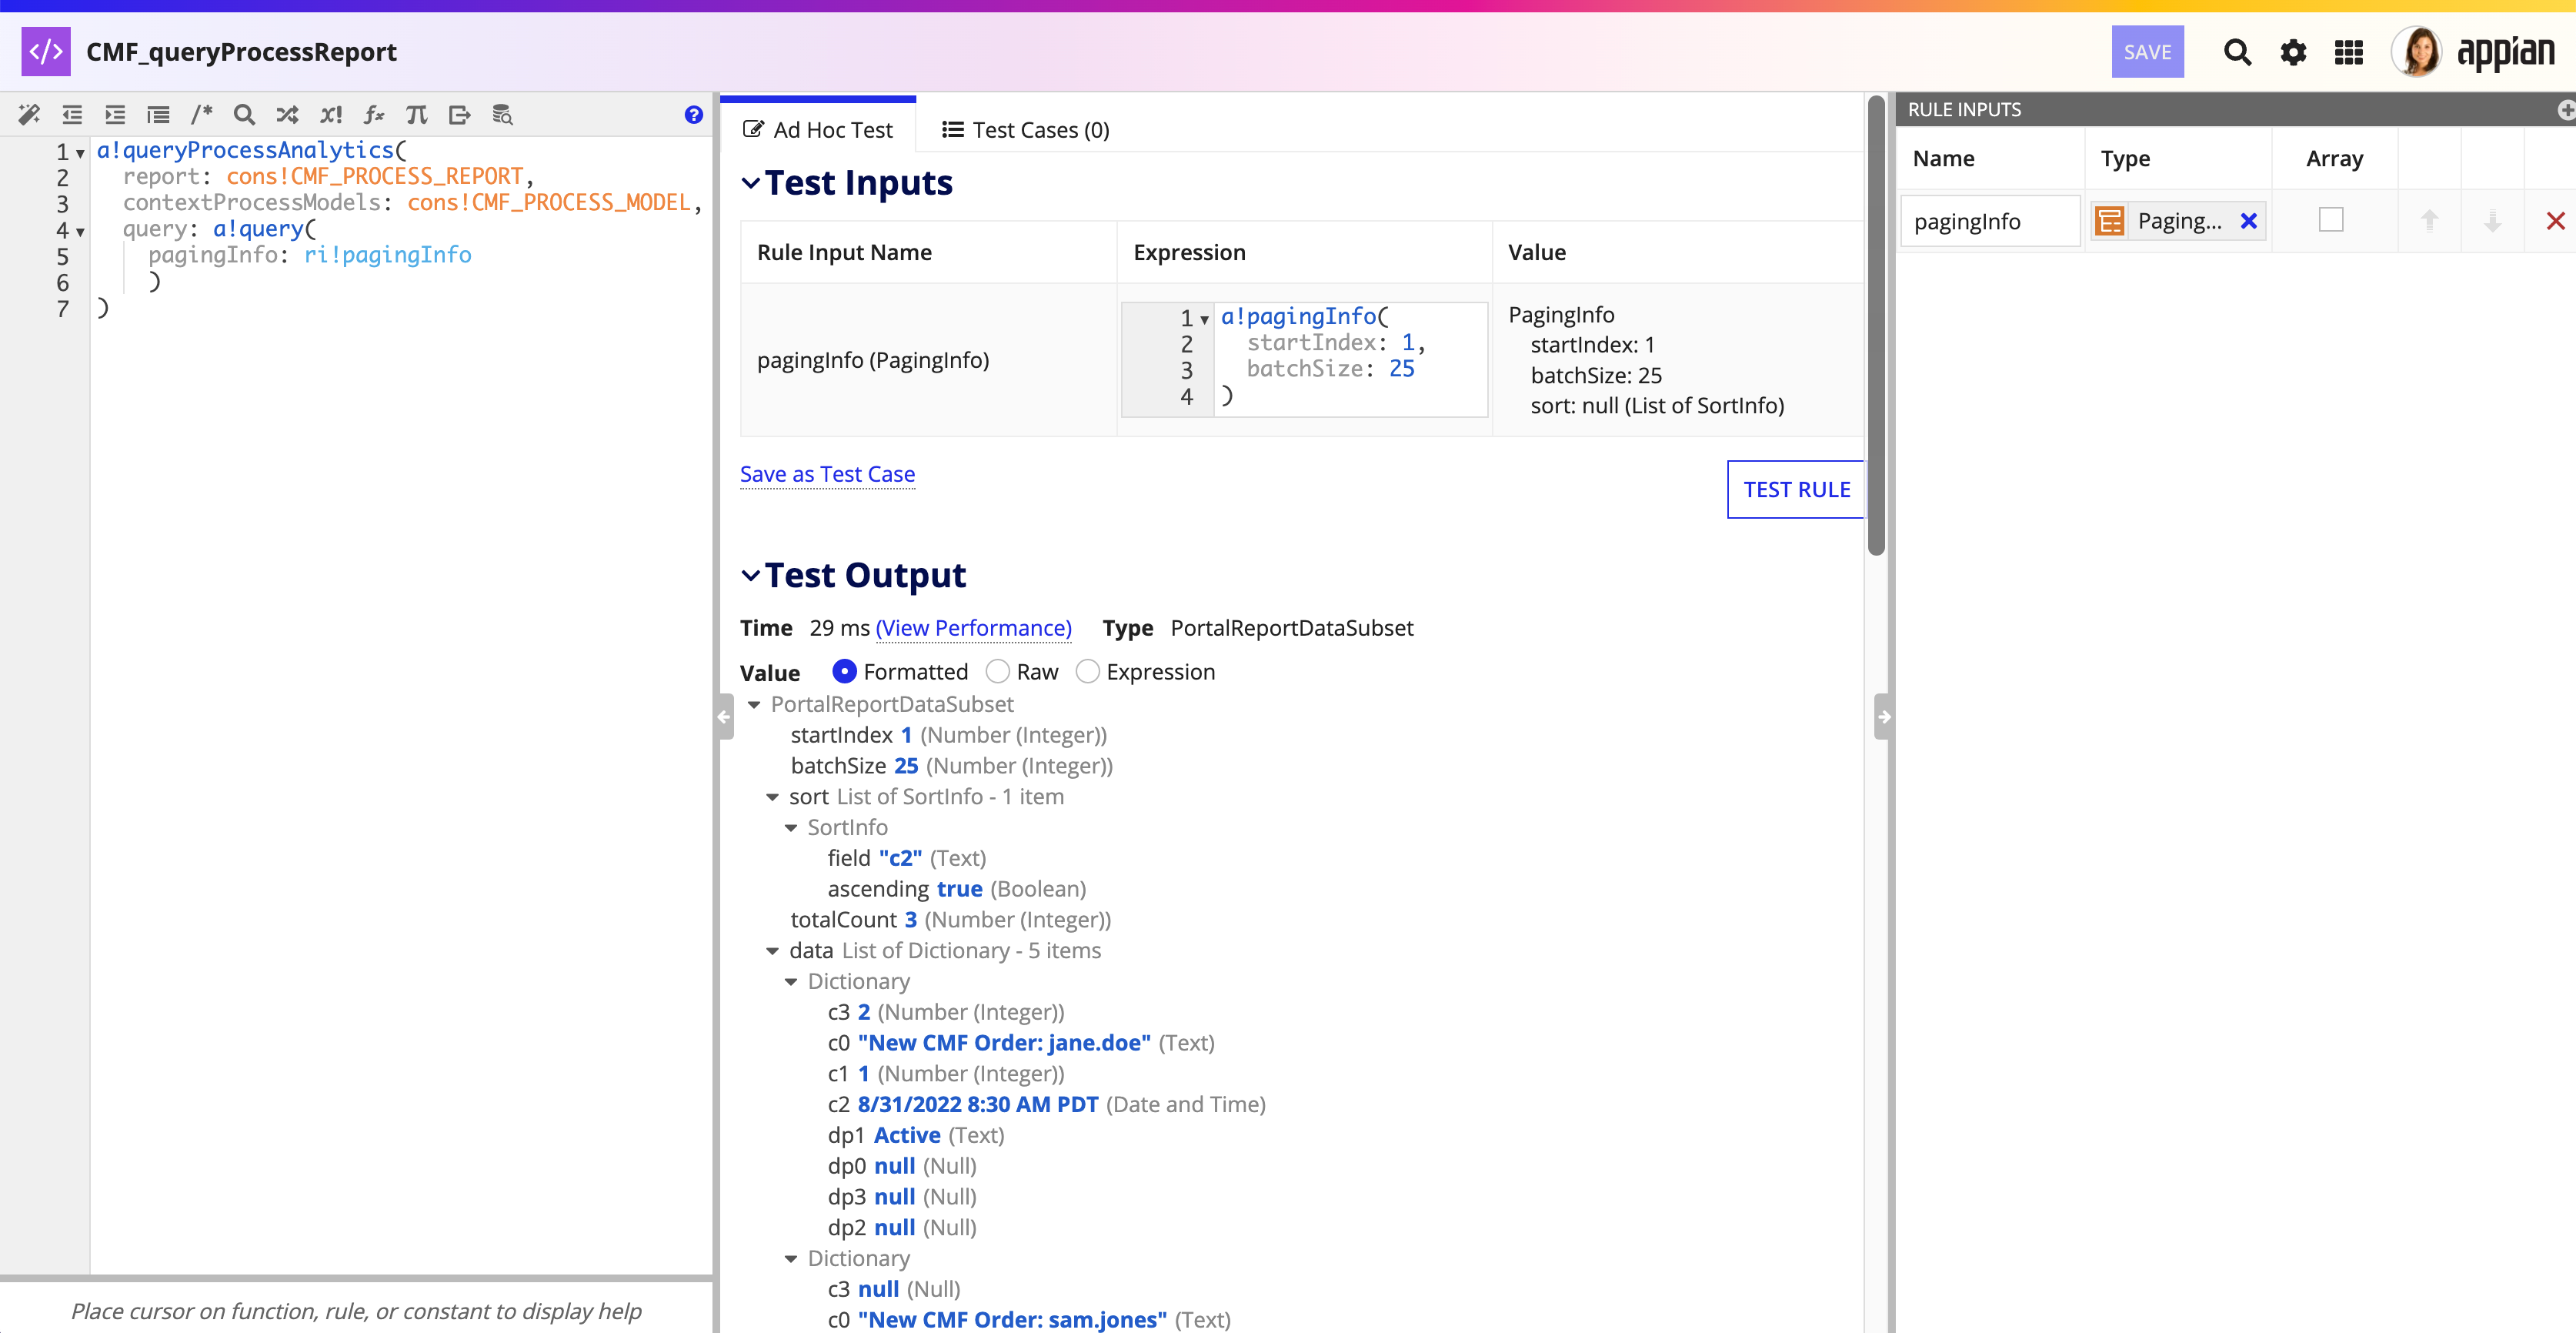The height and width of the screenshot is (1333, 2576).
Task: Click the x! local variable icon
Action: coord(331,115)
